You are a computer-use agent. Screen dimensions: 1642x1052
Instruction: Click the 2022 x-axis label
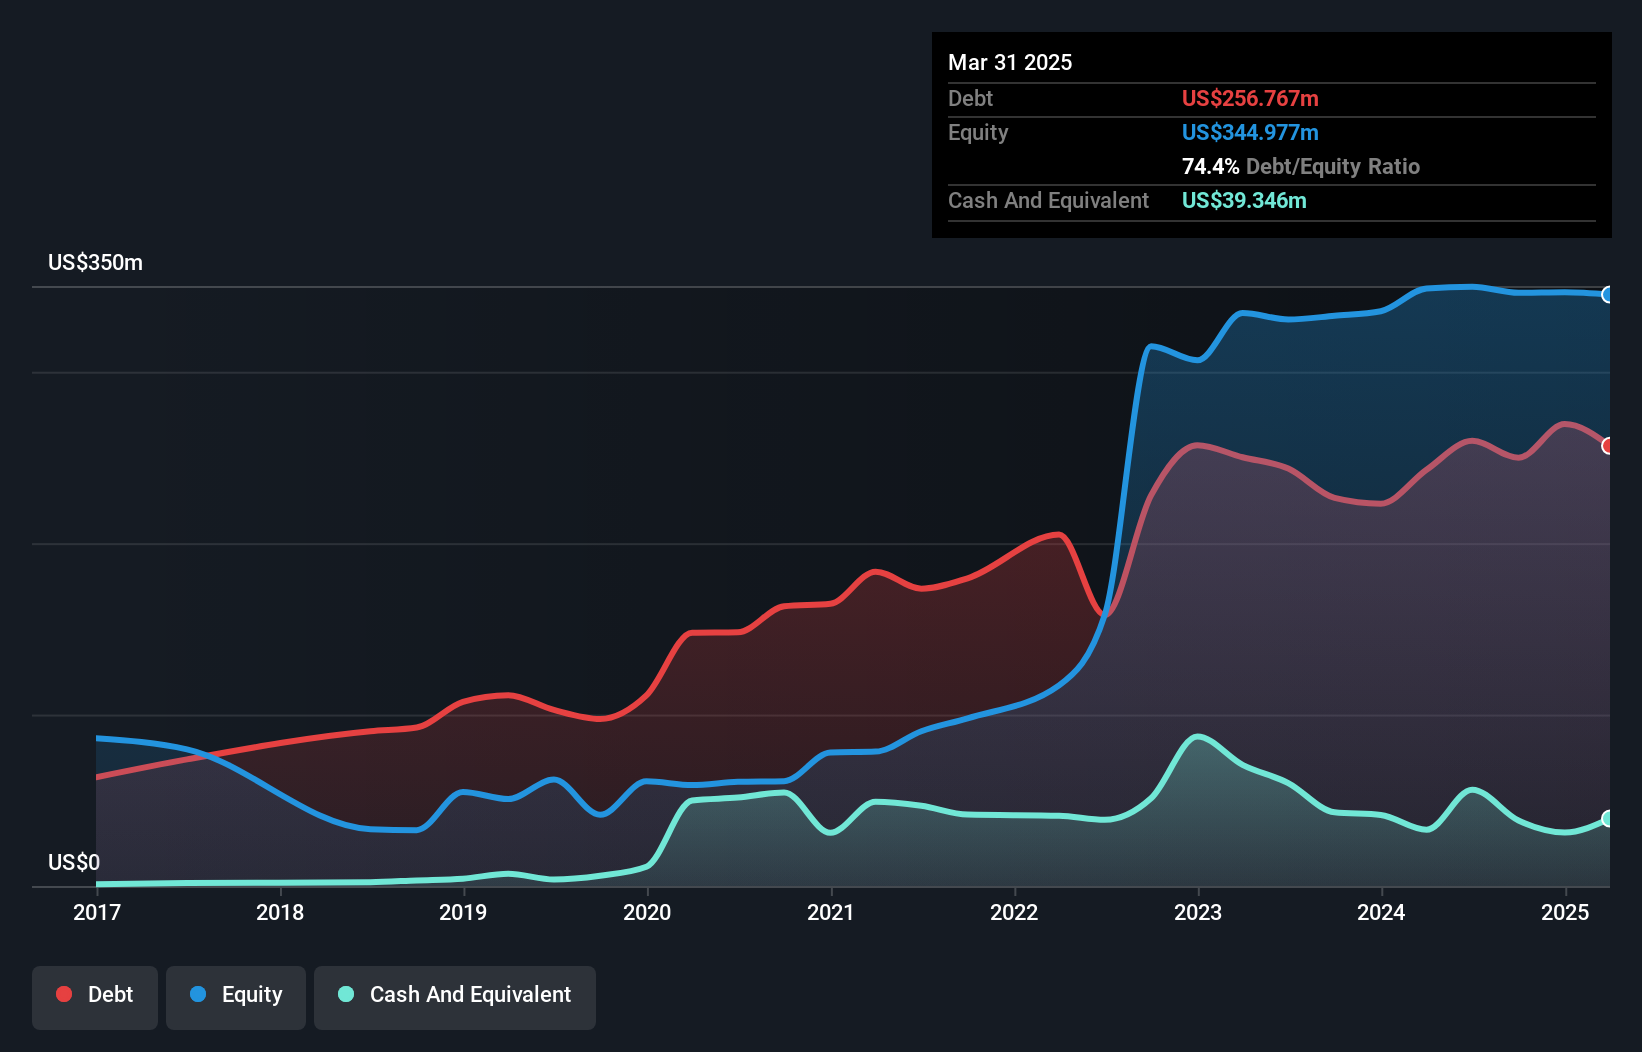[1014, 912]
